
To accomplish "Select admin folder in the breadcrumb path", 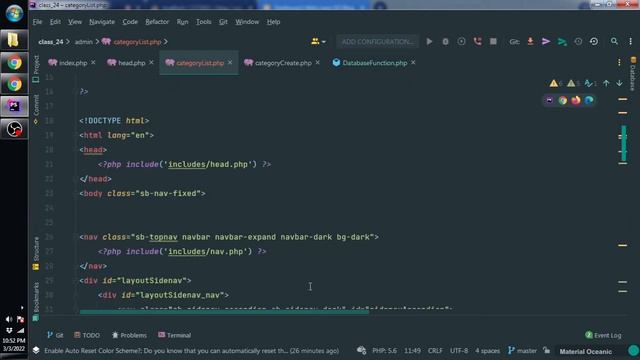I will coord(84,42).
